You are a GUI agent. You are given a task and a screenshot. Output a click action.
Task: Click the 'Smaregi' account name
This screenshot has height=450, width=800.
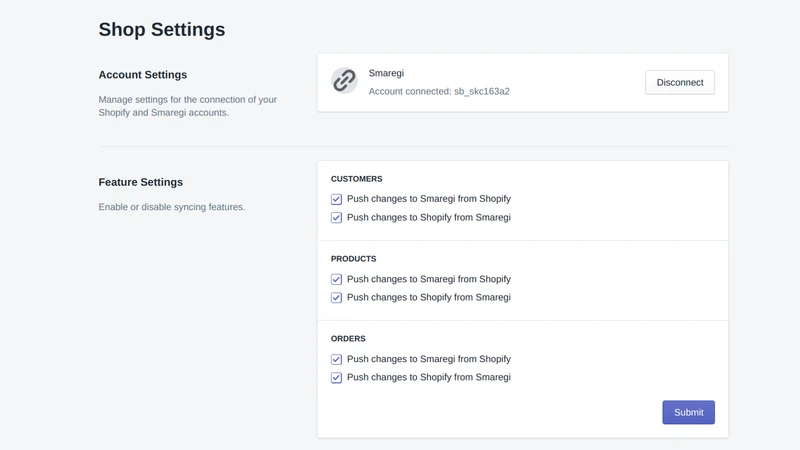tap(386, 73)
